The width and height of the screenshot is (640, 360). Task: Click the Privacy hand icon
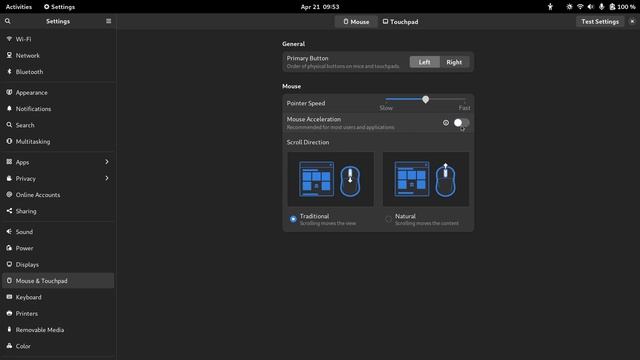coord(9,178)
